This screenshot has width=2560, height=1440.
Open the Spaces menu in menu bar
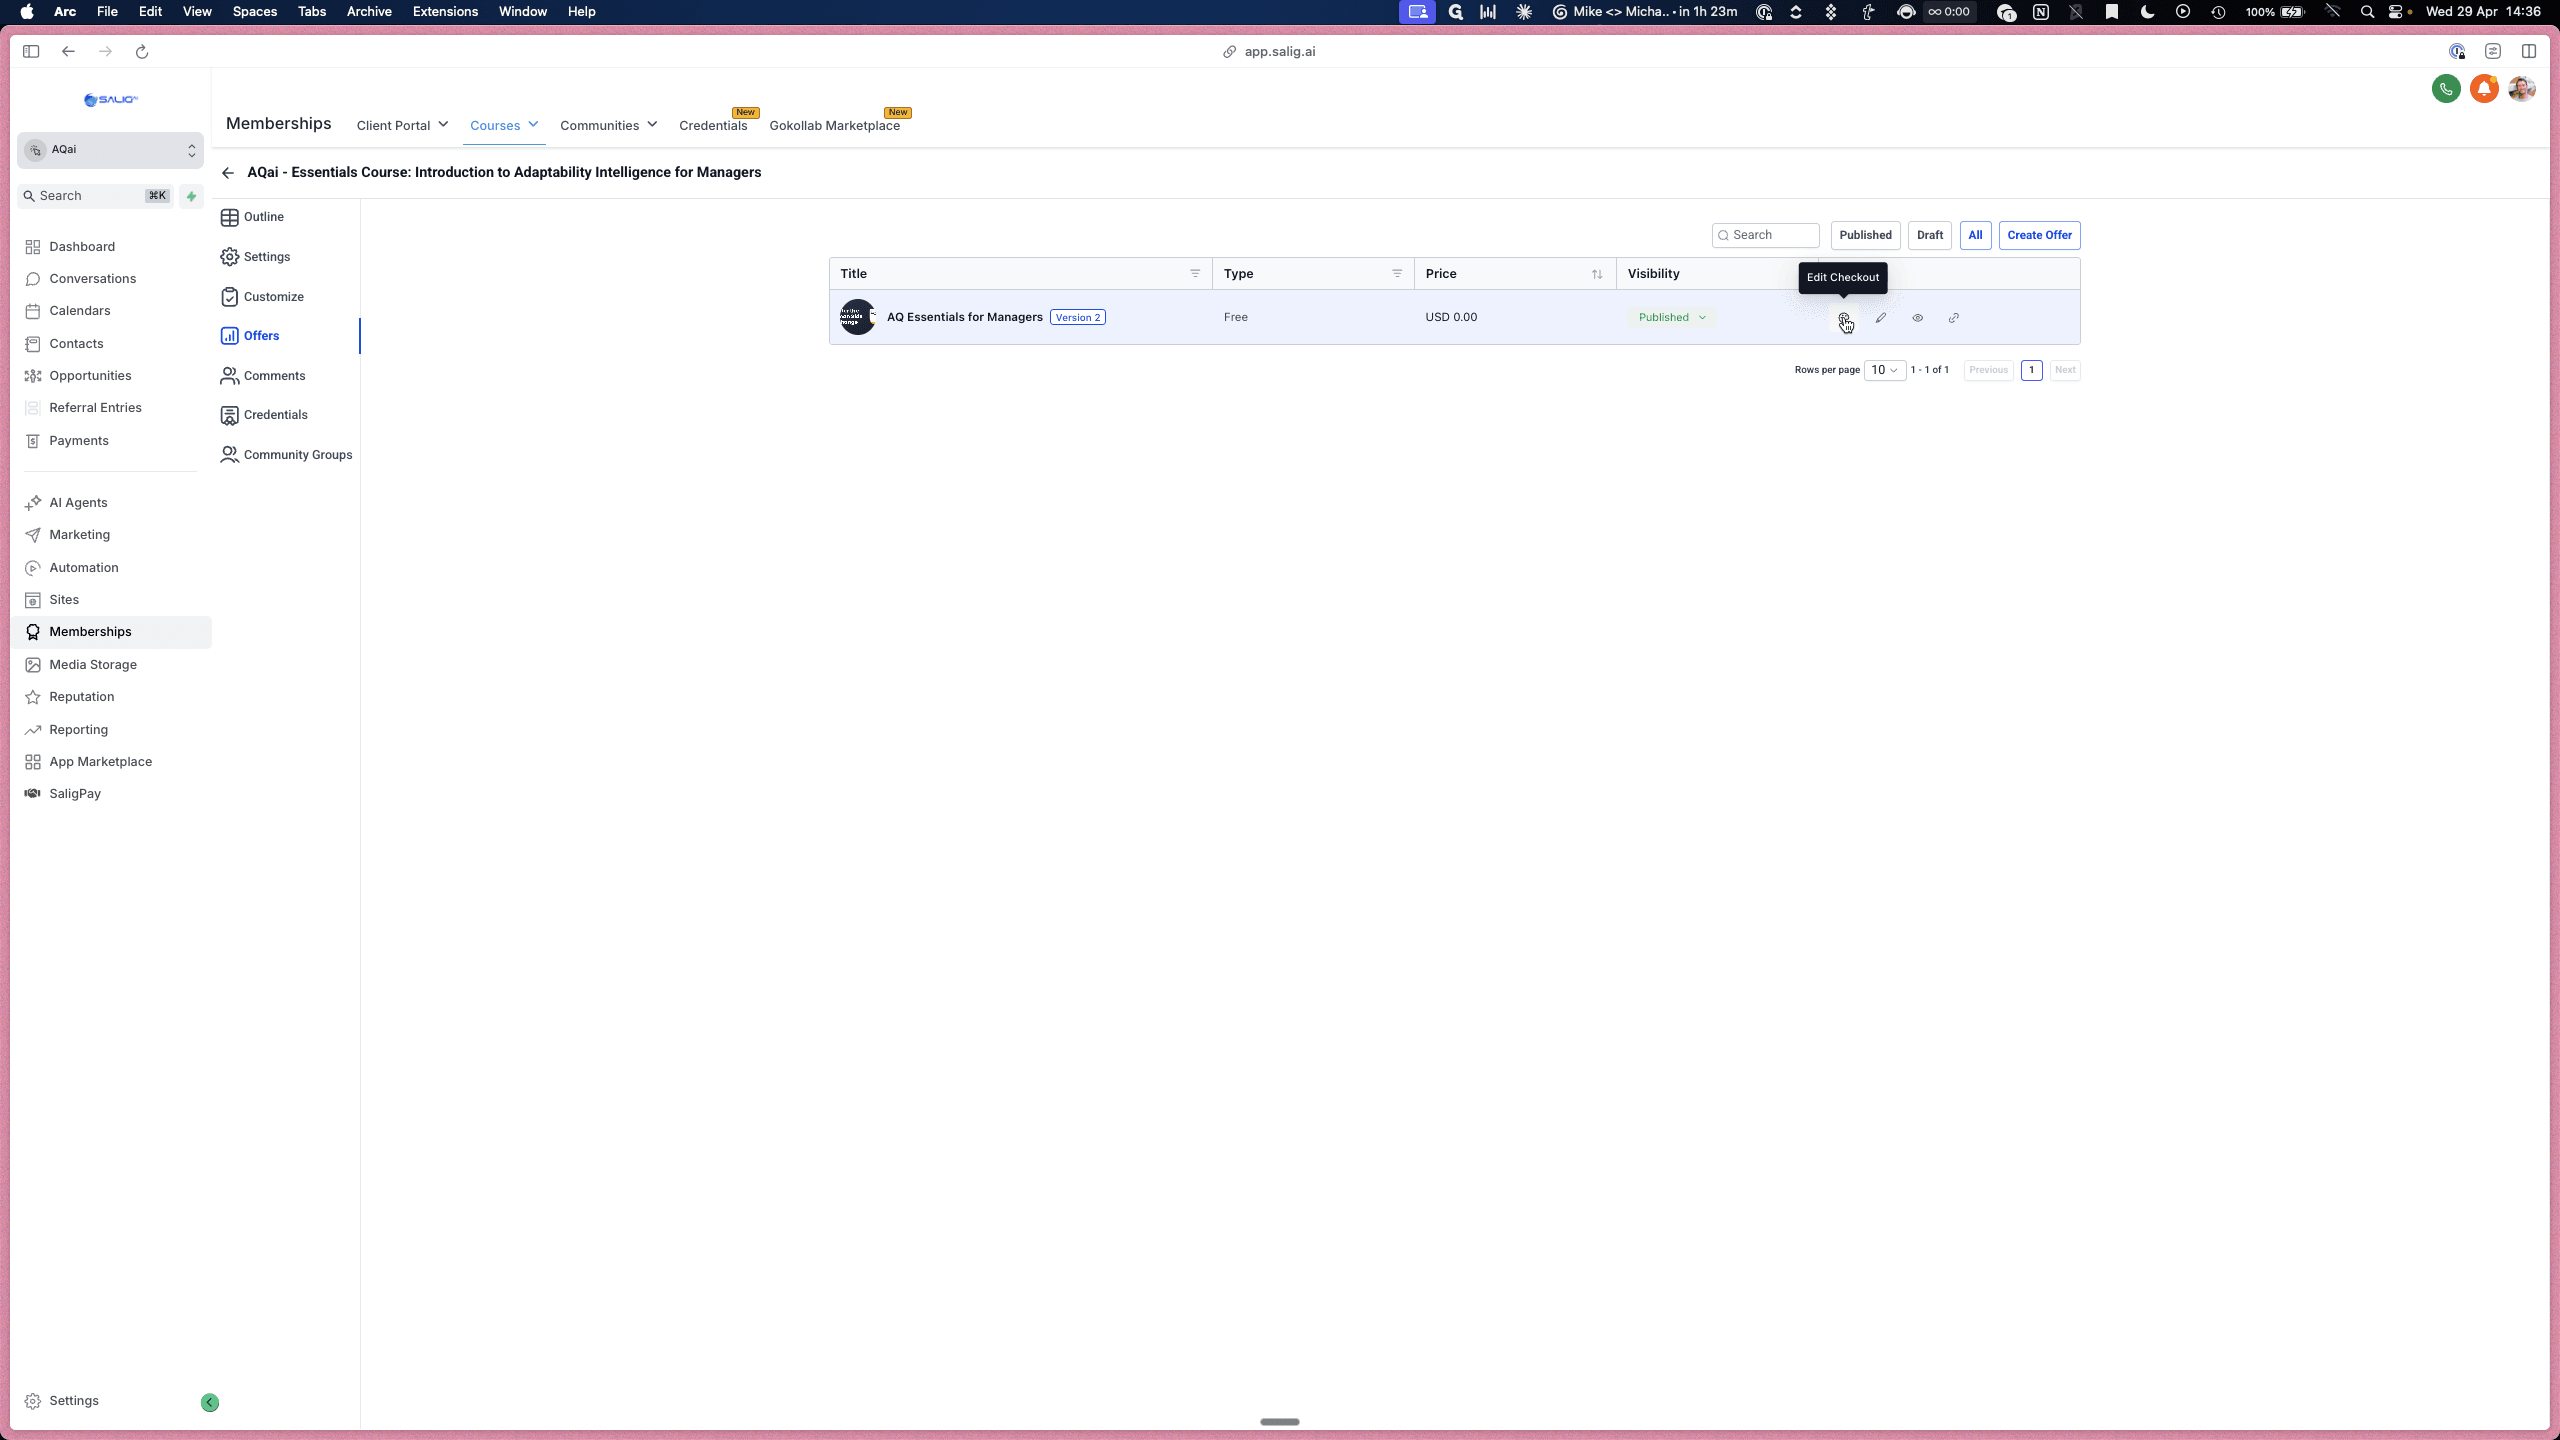254,12
